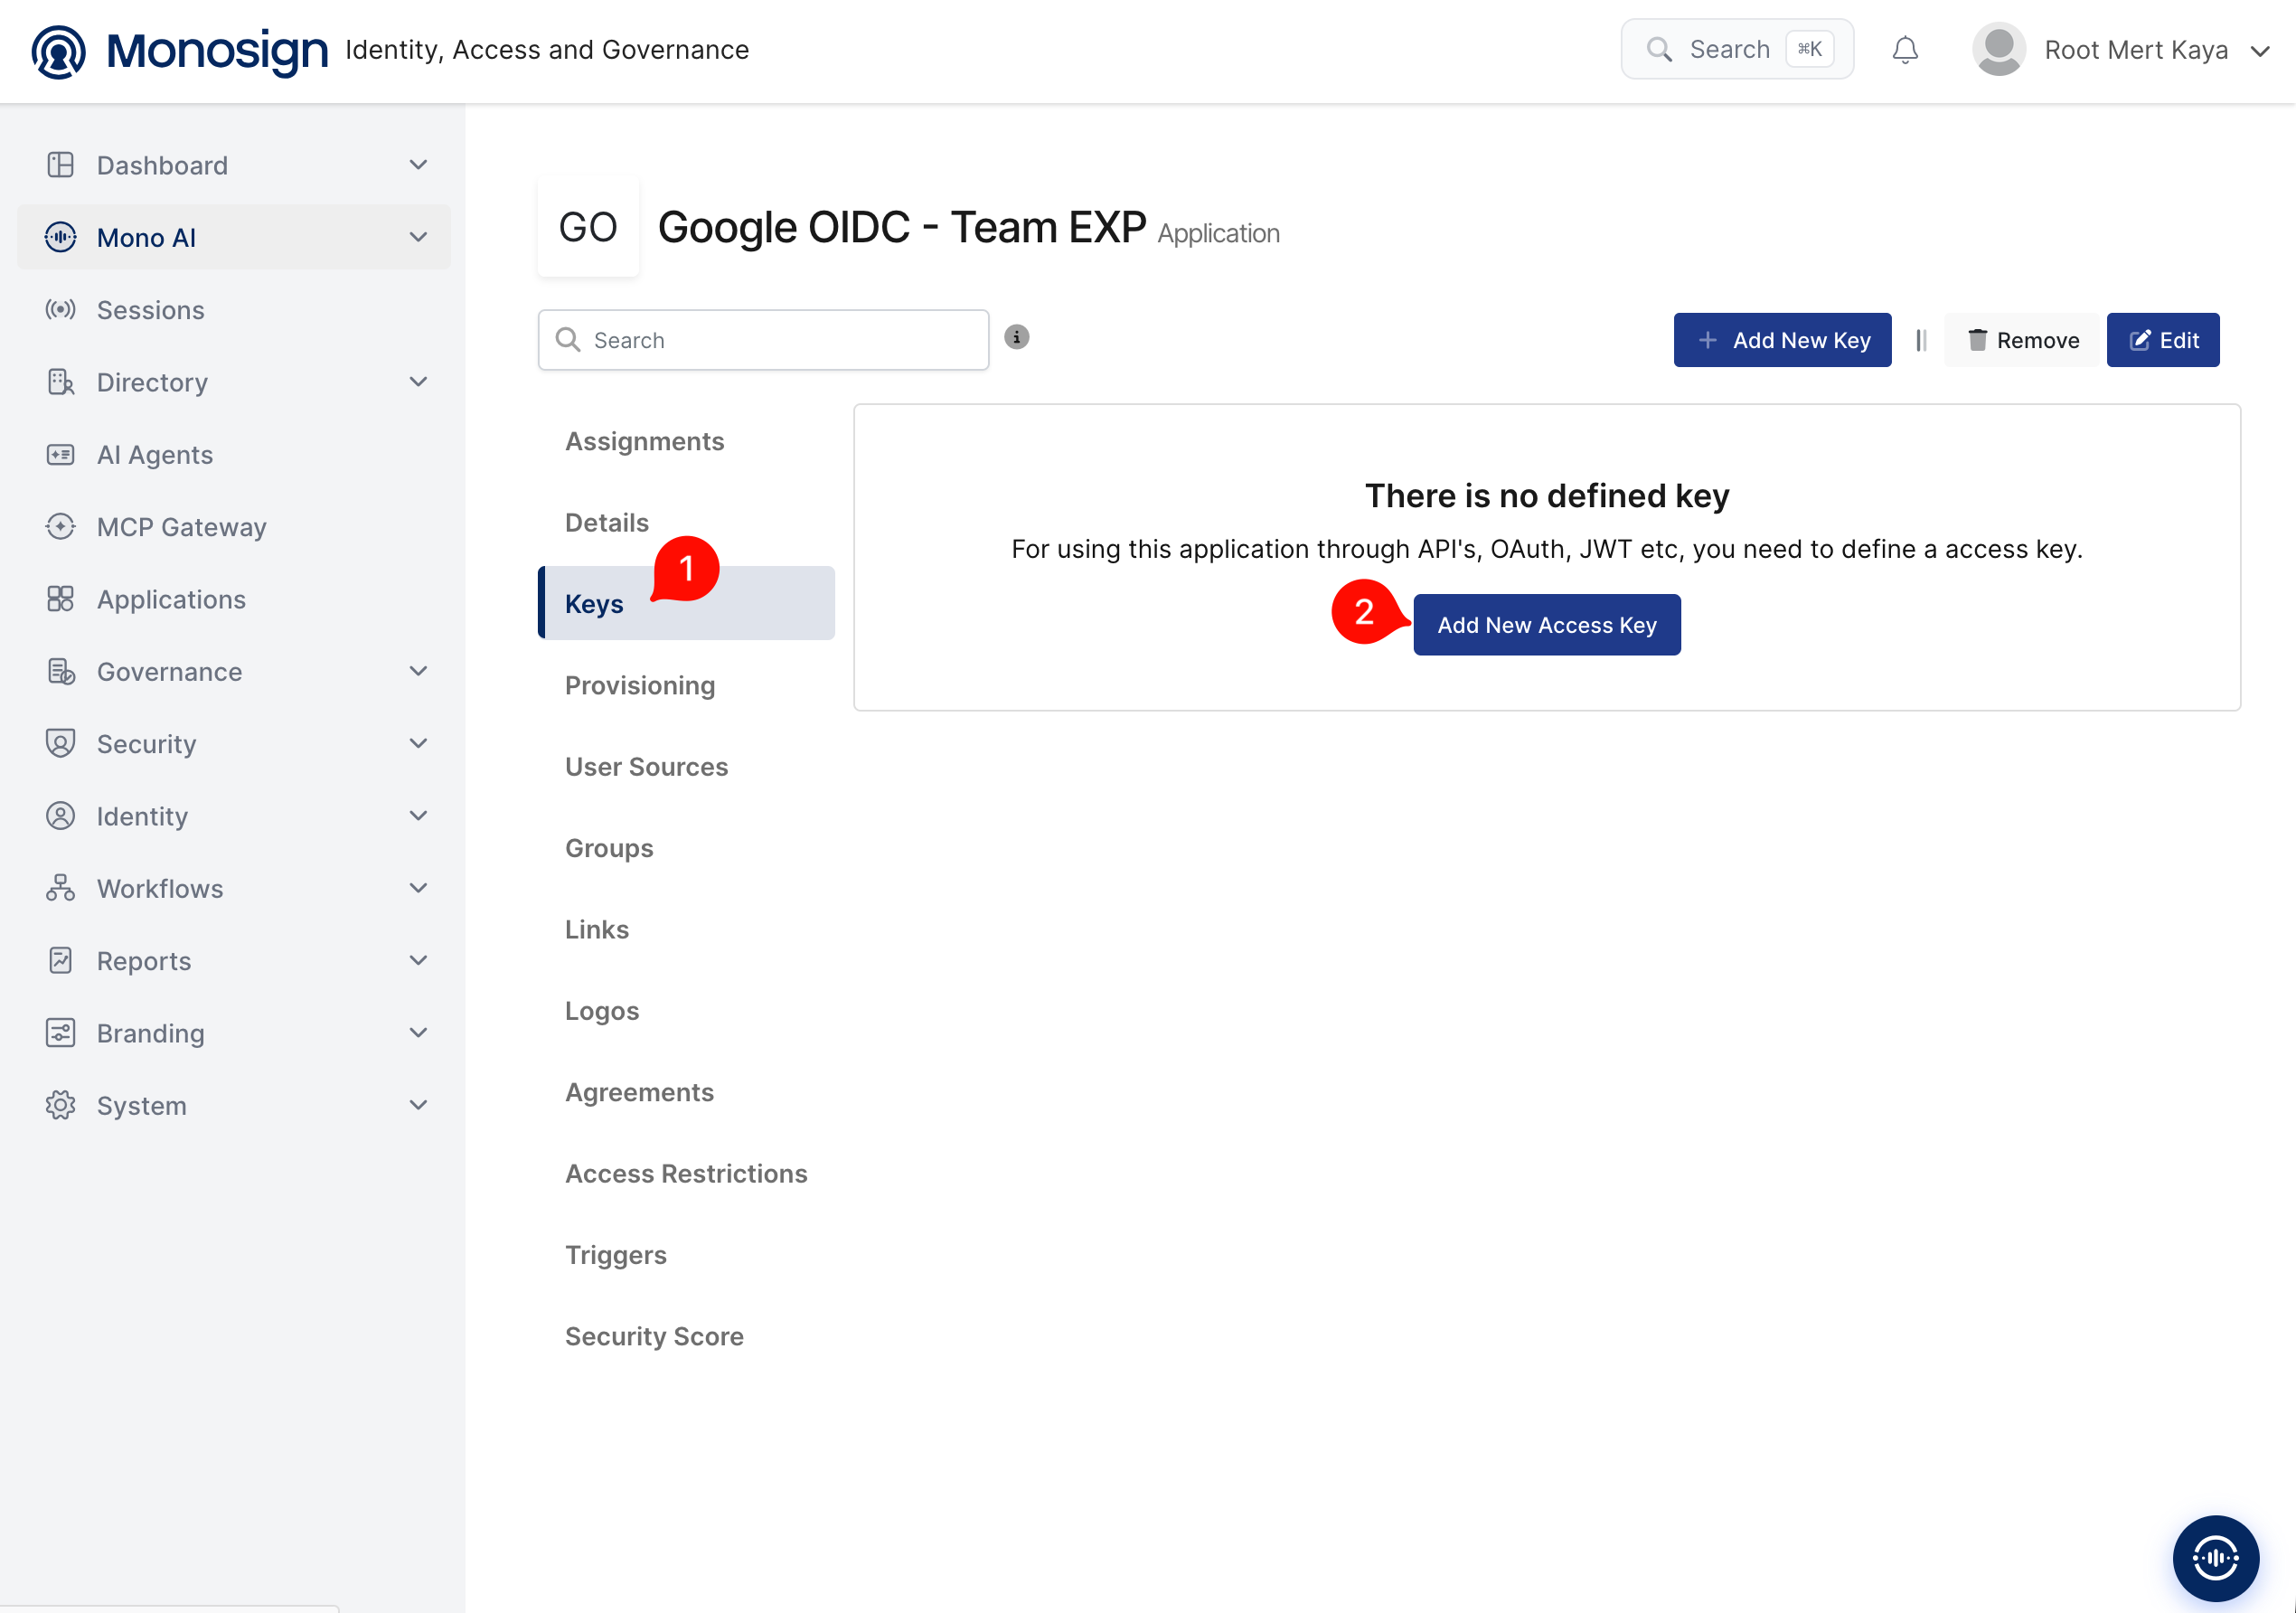Expand the Directory menu chevron
The width and height of the screenshot is (2296, 1613).
tap(418, 382)
